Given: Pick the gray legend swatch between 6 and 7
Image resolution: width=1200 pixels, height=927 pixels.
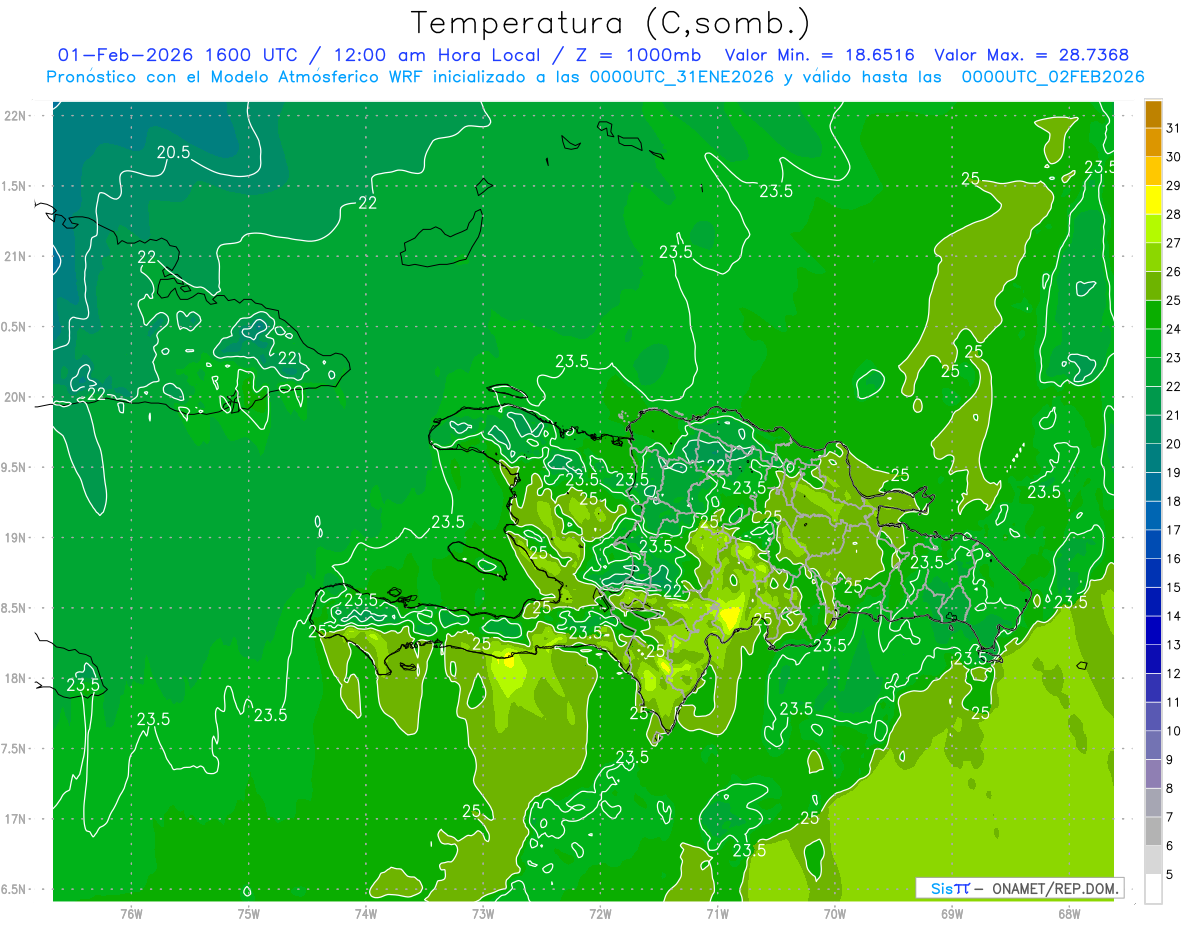Looking at the screenshot, I should point(1153,832).
